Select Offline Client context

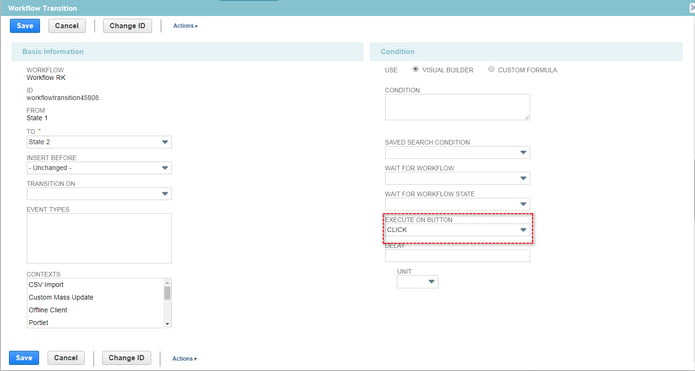[48, 310]
